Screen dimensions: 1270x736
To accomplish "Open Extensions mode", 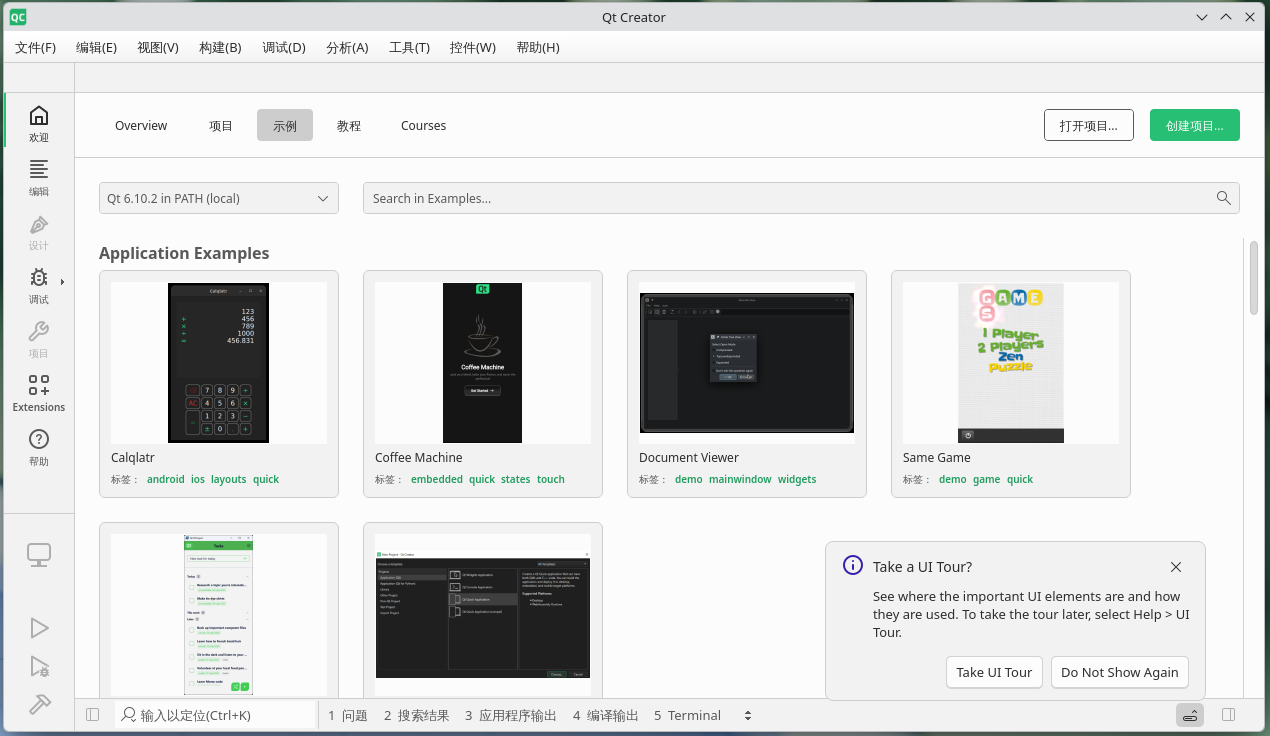I will (38, 393).
